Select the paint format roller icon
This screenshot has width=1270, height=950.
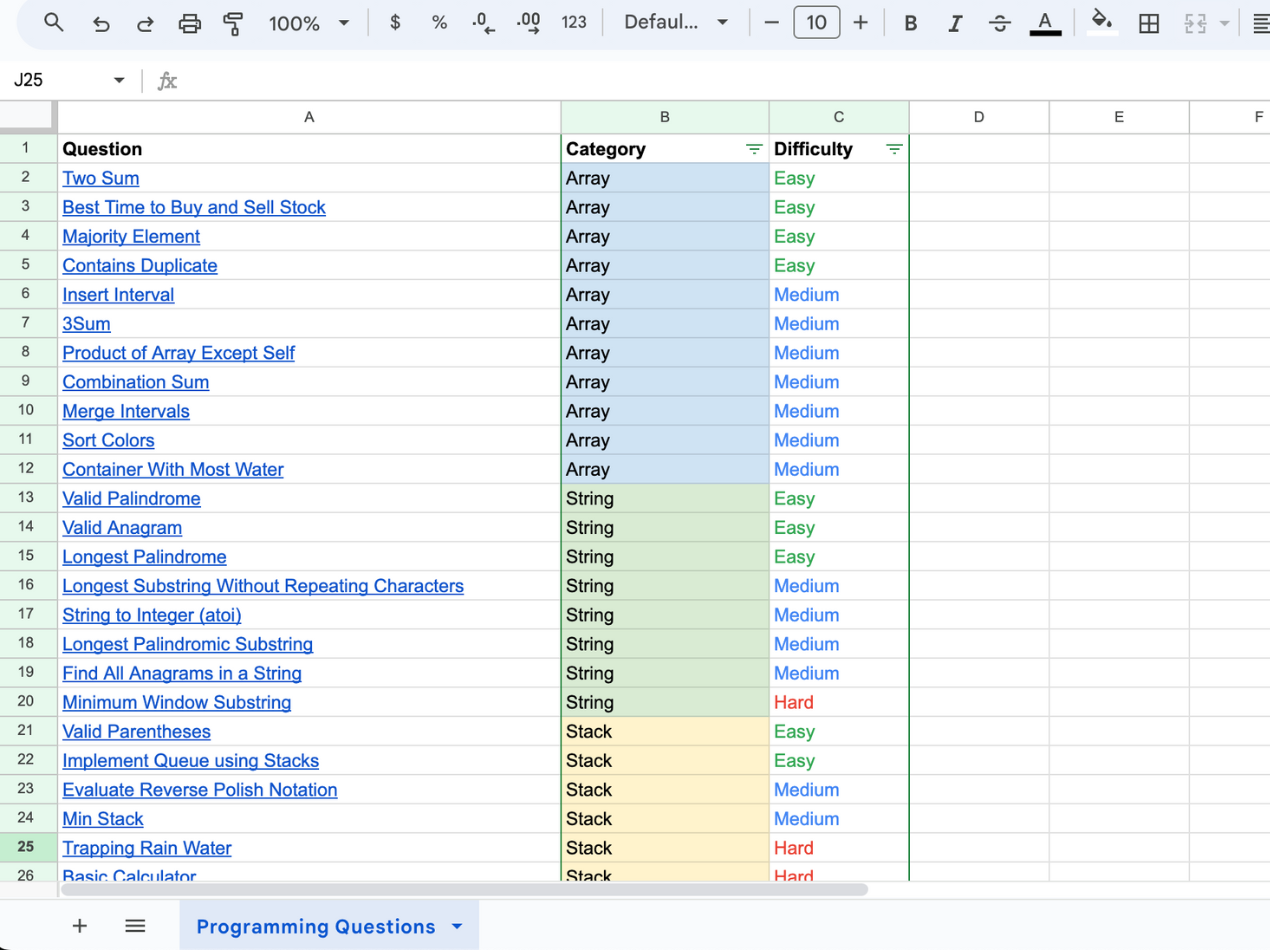233,23
